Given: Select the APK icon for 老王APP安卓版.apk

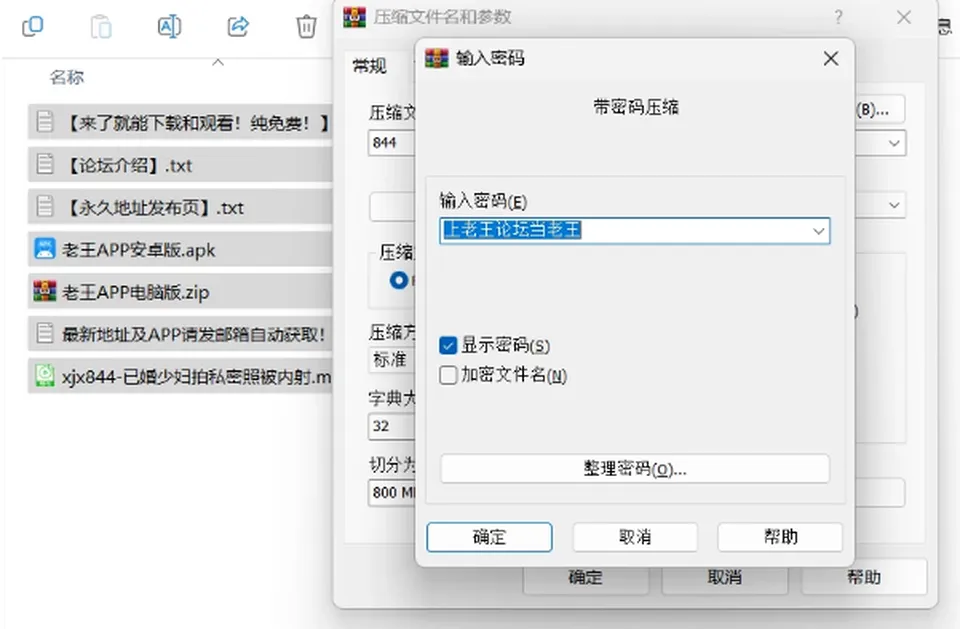Looking at the screenshot, I should (45, 249).
